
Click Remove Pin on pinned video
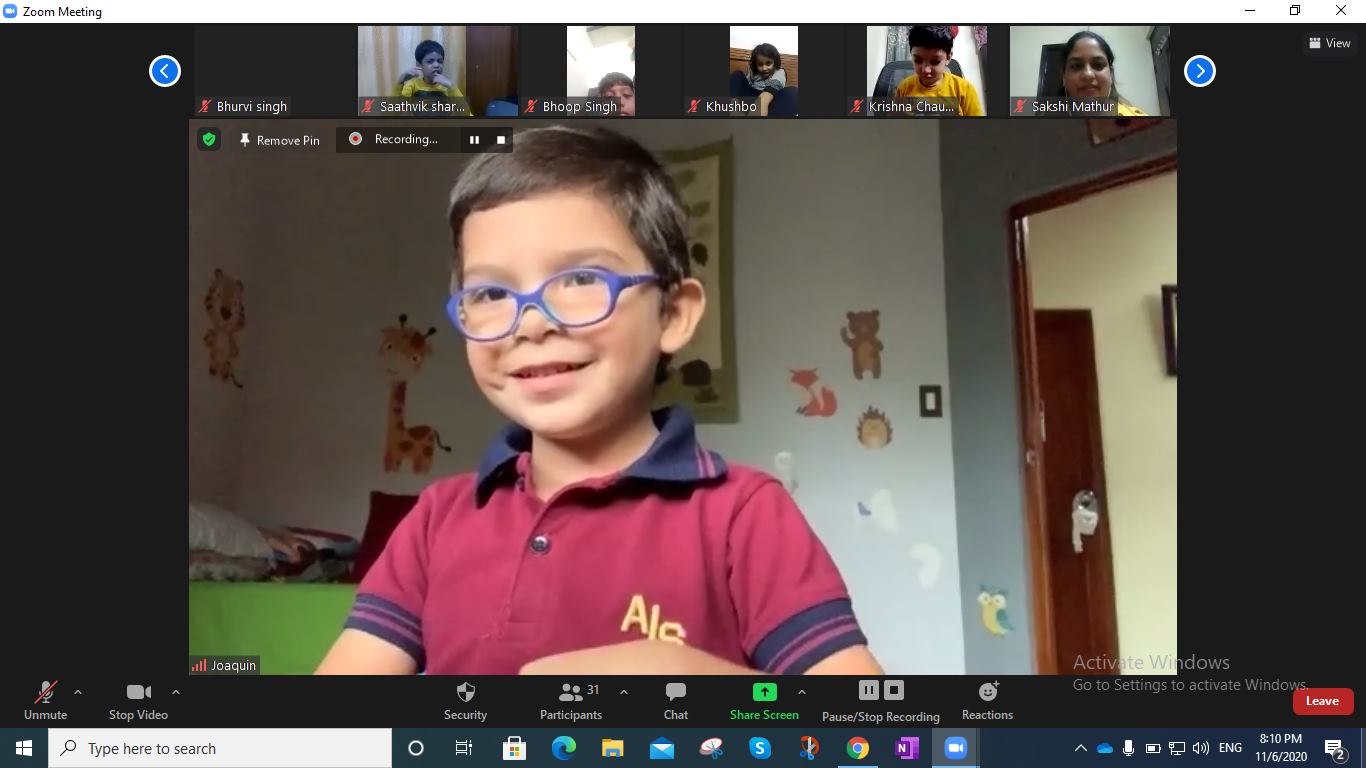pos(279,140)
